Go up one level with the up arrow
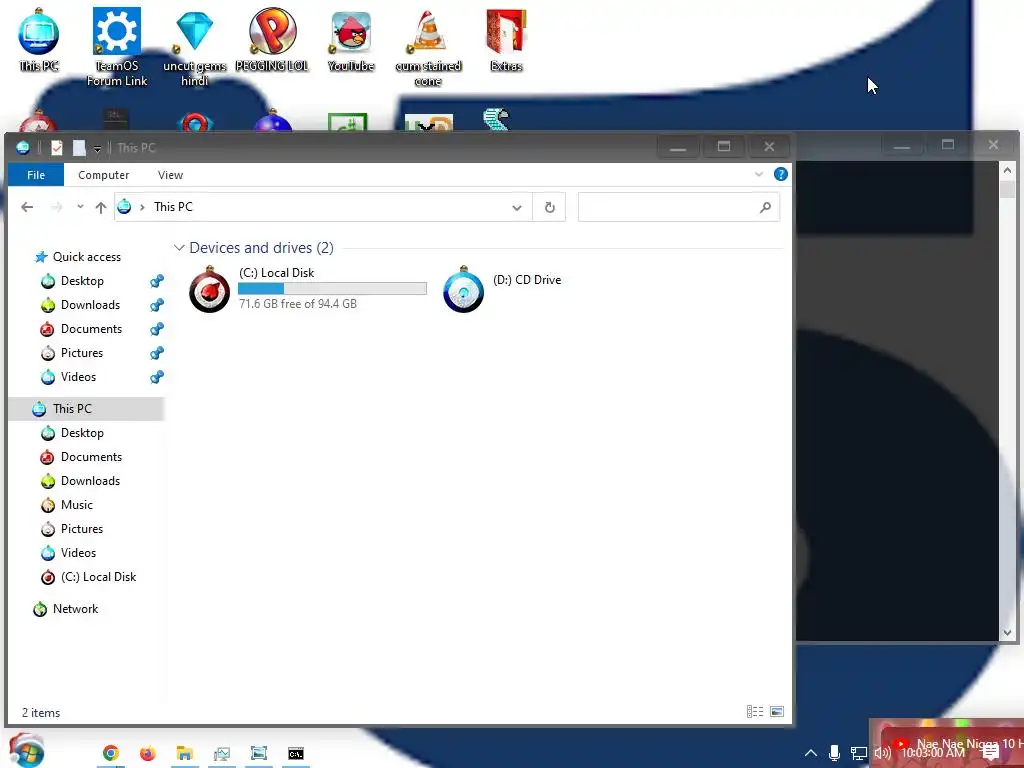 pos(101,207)
